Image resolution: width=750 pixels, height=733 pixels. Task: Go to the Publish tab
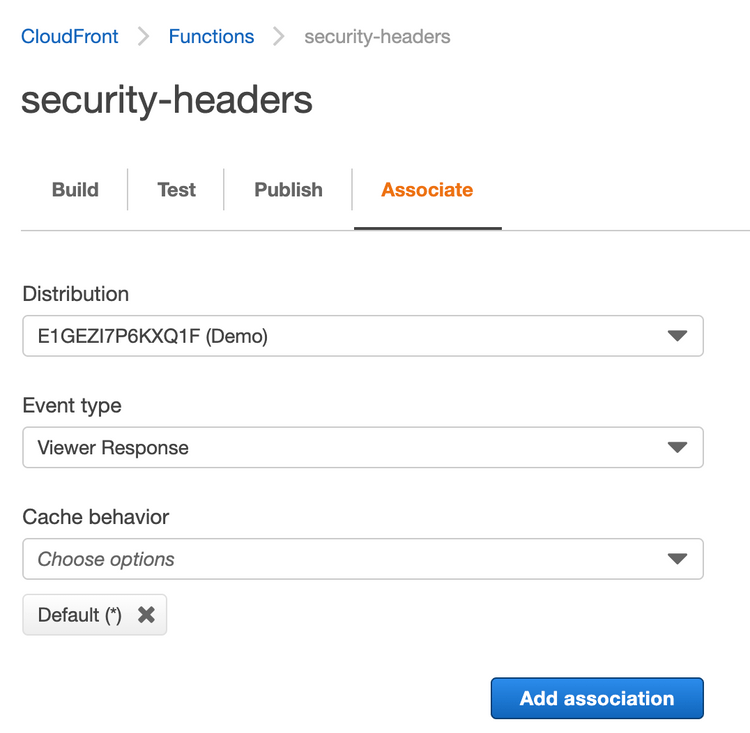[288, 190]
